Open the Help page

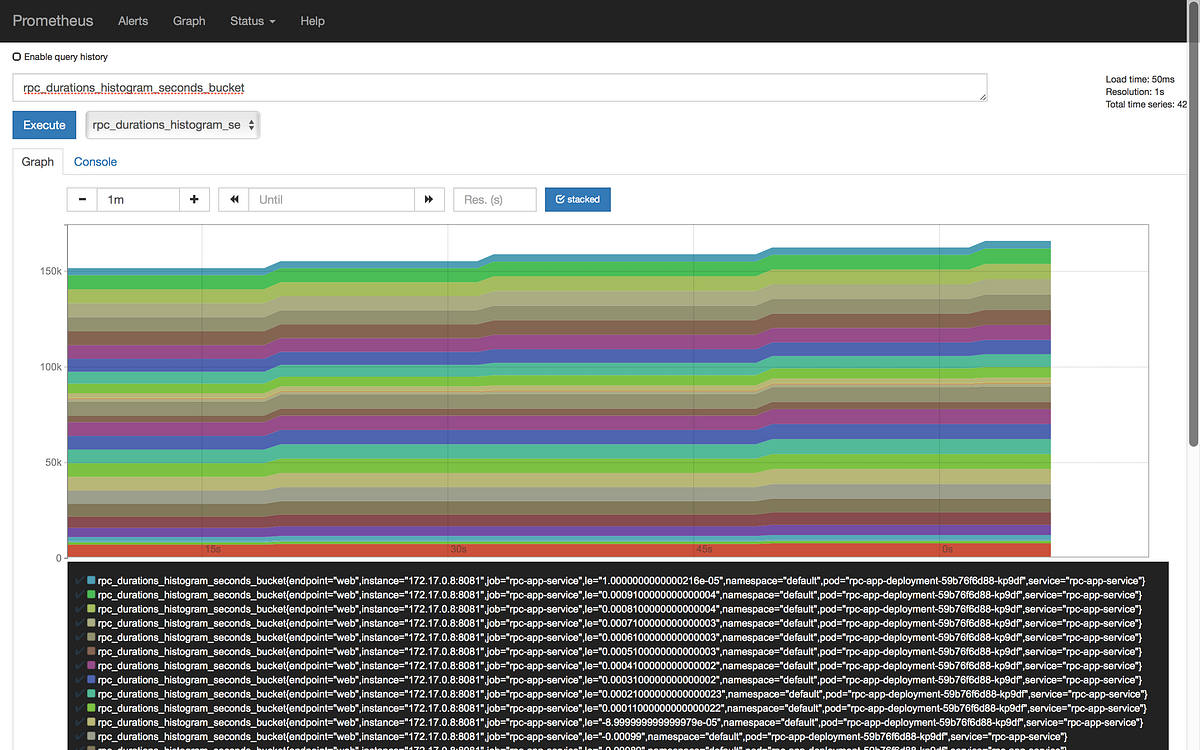(312, 20)
